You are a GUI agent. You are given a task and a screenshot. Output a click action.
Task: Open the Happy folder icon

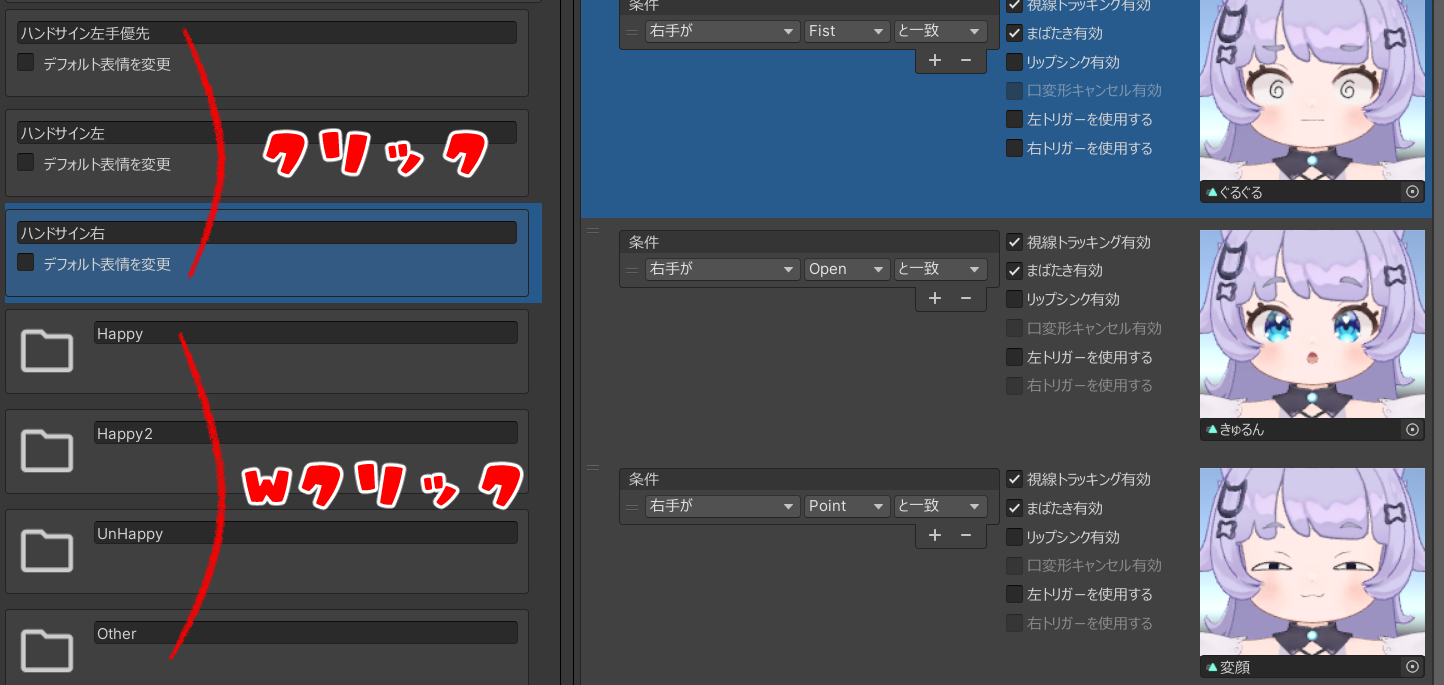tap(47, 350)
